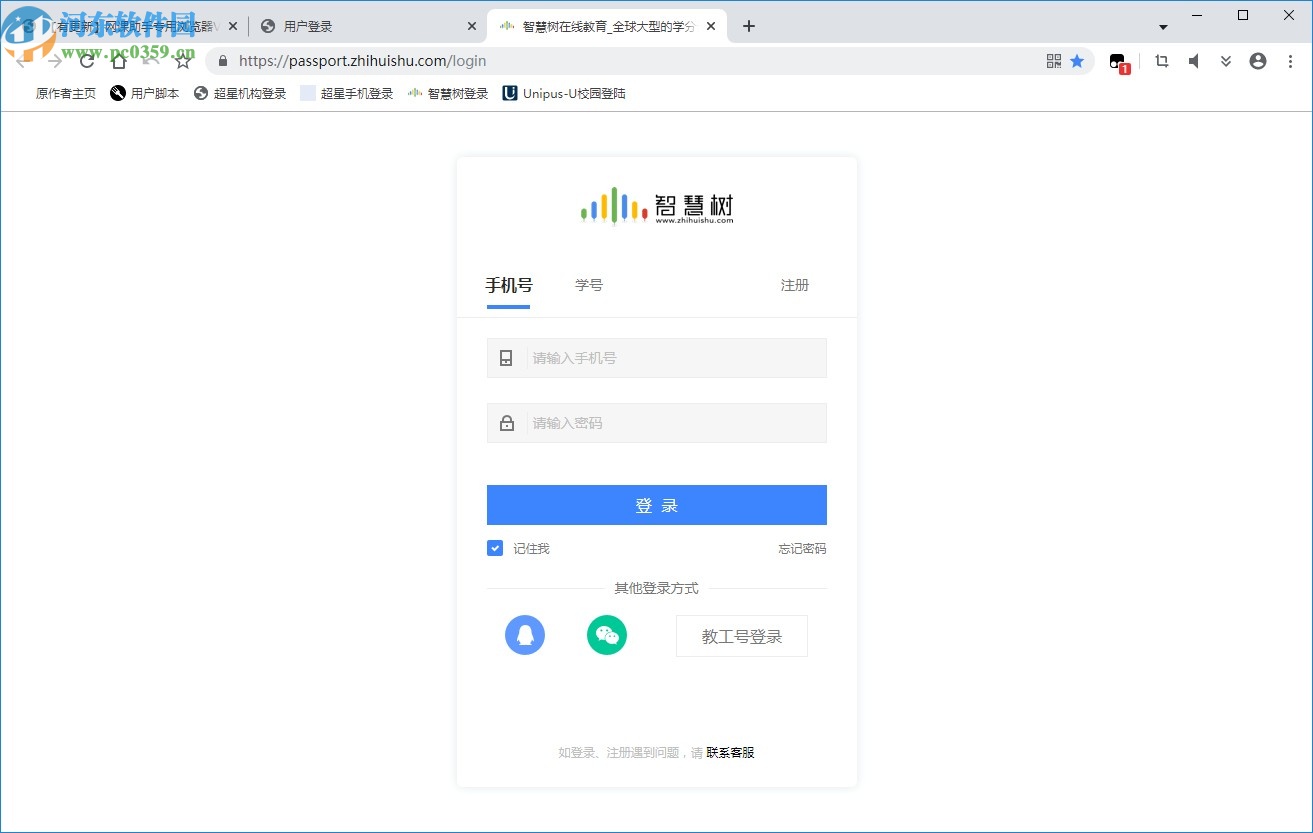Screen dimensions: 1313x833
Task: Click the extension icon showing notification badge
Action: (1118, 61)
